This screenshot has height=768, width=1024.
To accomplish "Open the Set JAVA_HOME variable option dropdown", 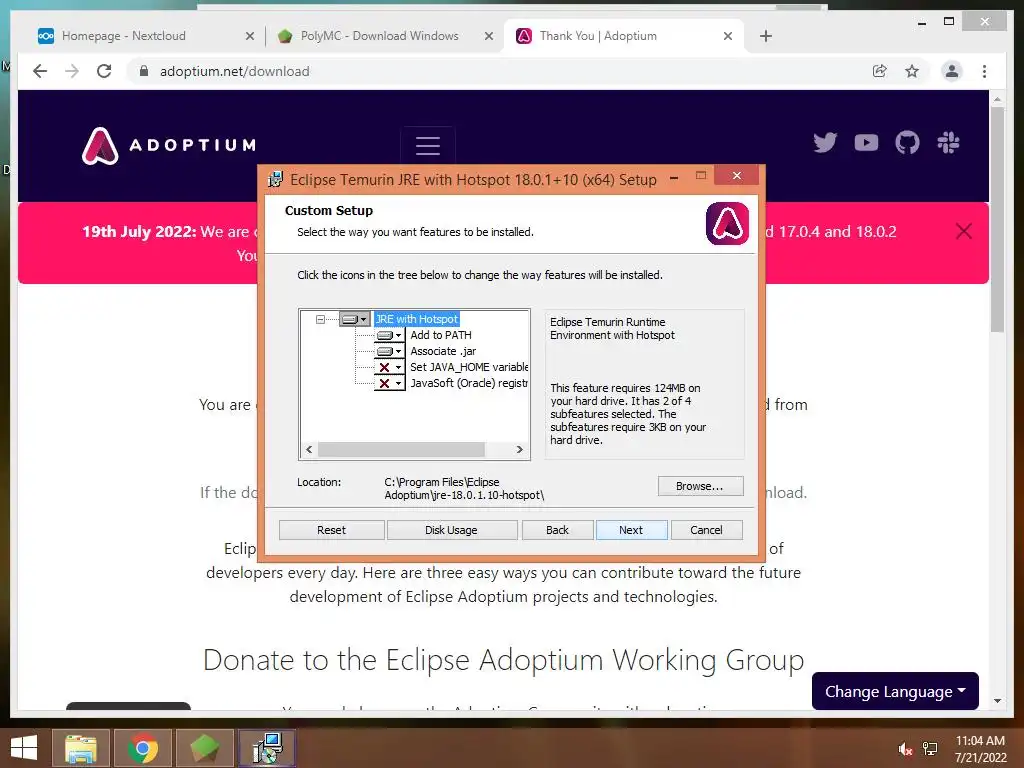I will click(x=389, y=367).
